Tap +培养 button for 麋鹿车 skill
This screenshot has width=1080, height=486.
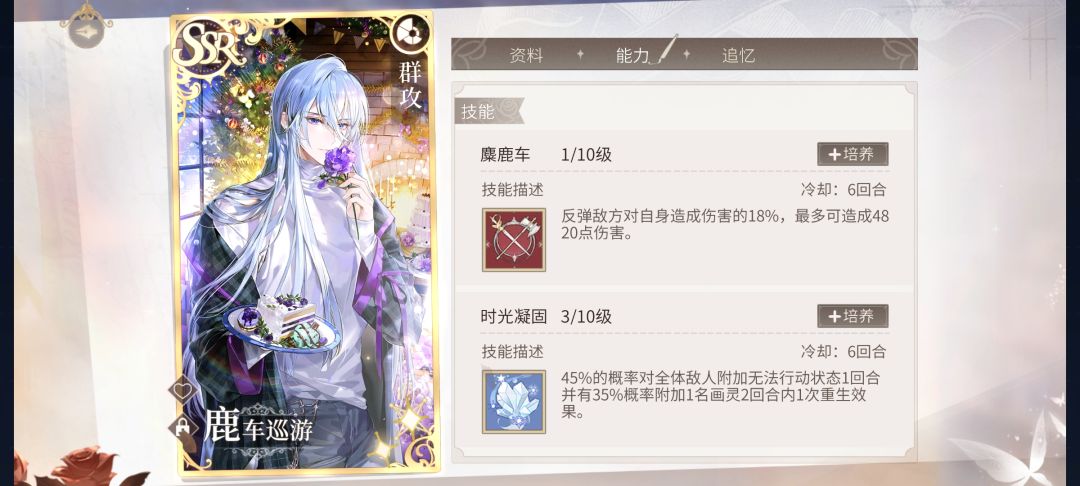(x=853, y=154)
